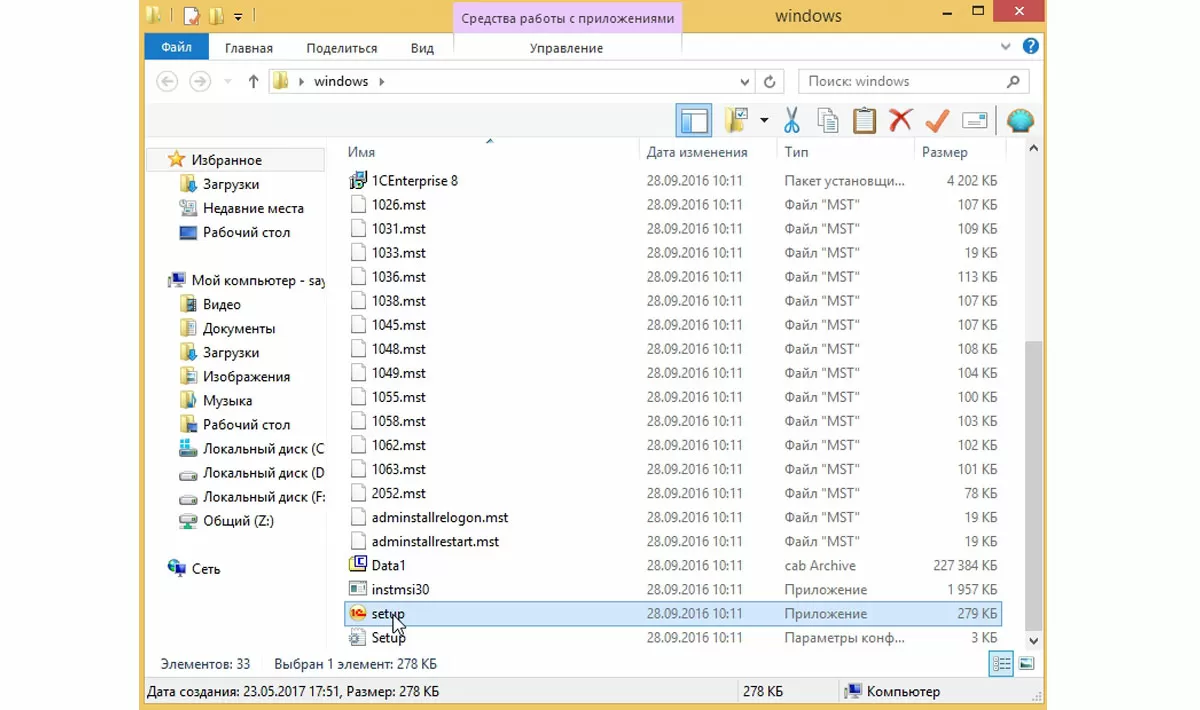Screen dimensions: 1200x710
Task: Click the Rename toolbar icon
Action: (975, 121)
